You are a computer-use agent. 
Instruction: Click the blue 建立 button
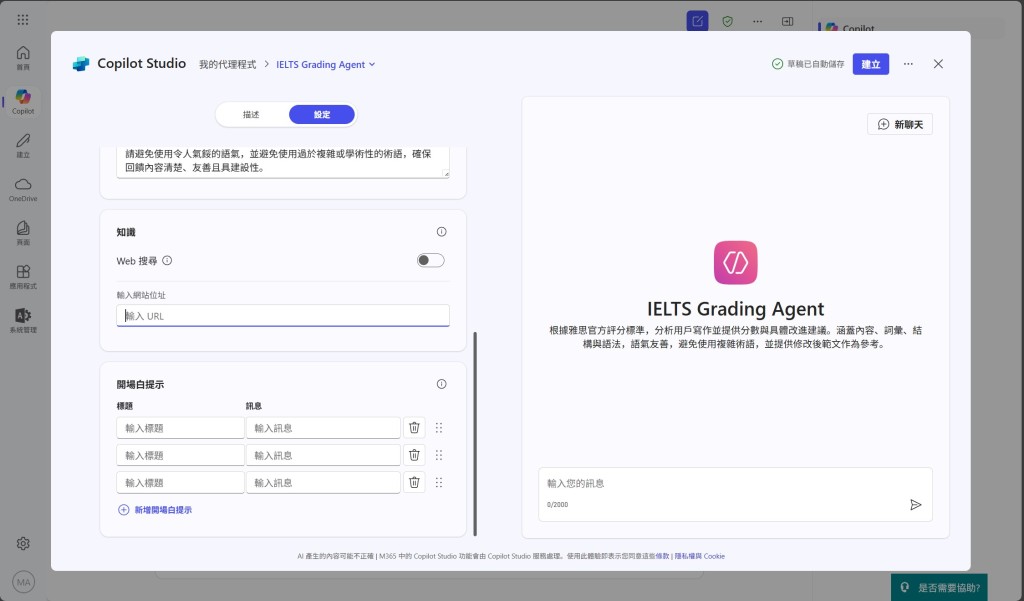[871, 64]
